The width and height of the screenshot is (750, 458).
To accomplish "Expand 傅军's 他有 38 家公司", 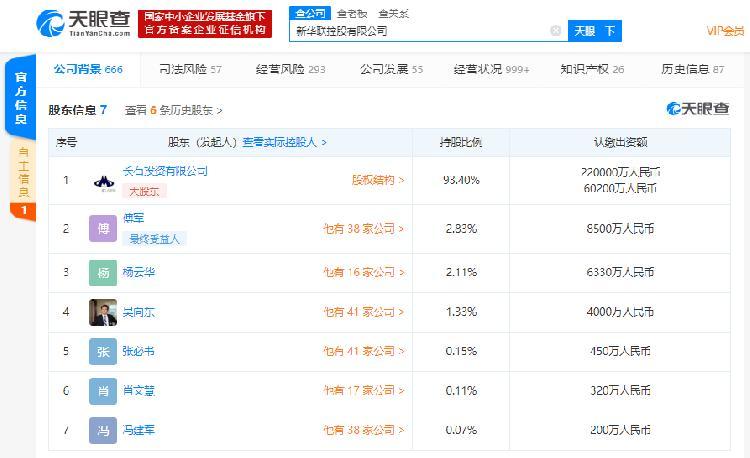I will 364,229.
